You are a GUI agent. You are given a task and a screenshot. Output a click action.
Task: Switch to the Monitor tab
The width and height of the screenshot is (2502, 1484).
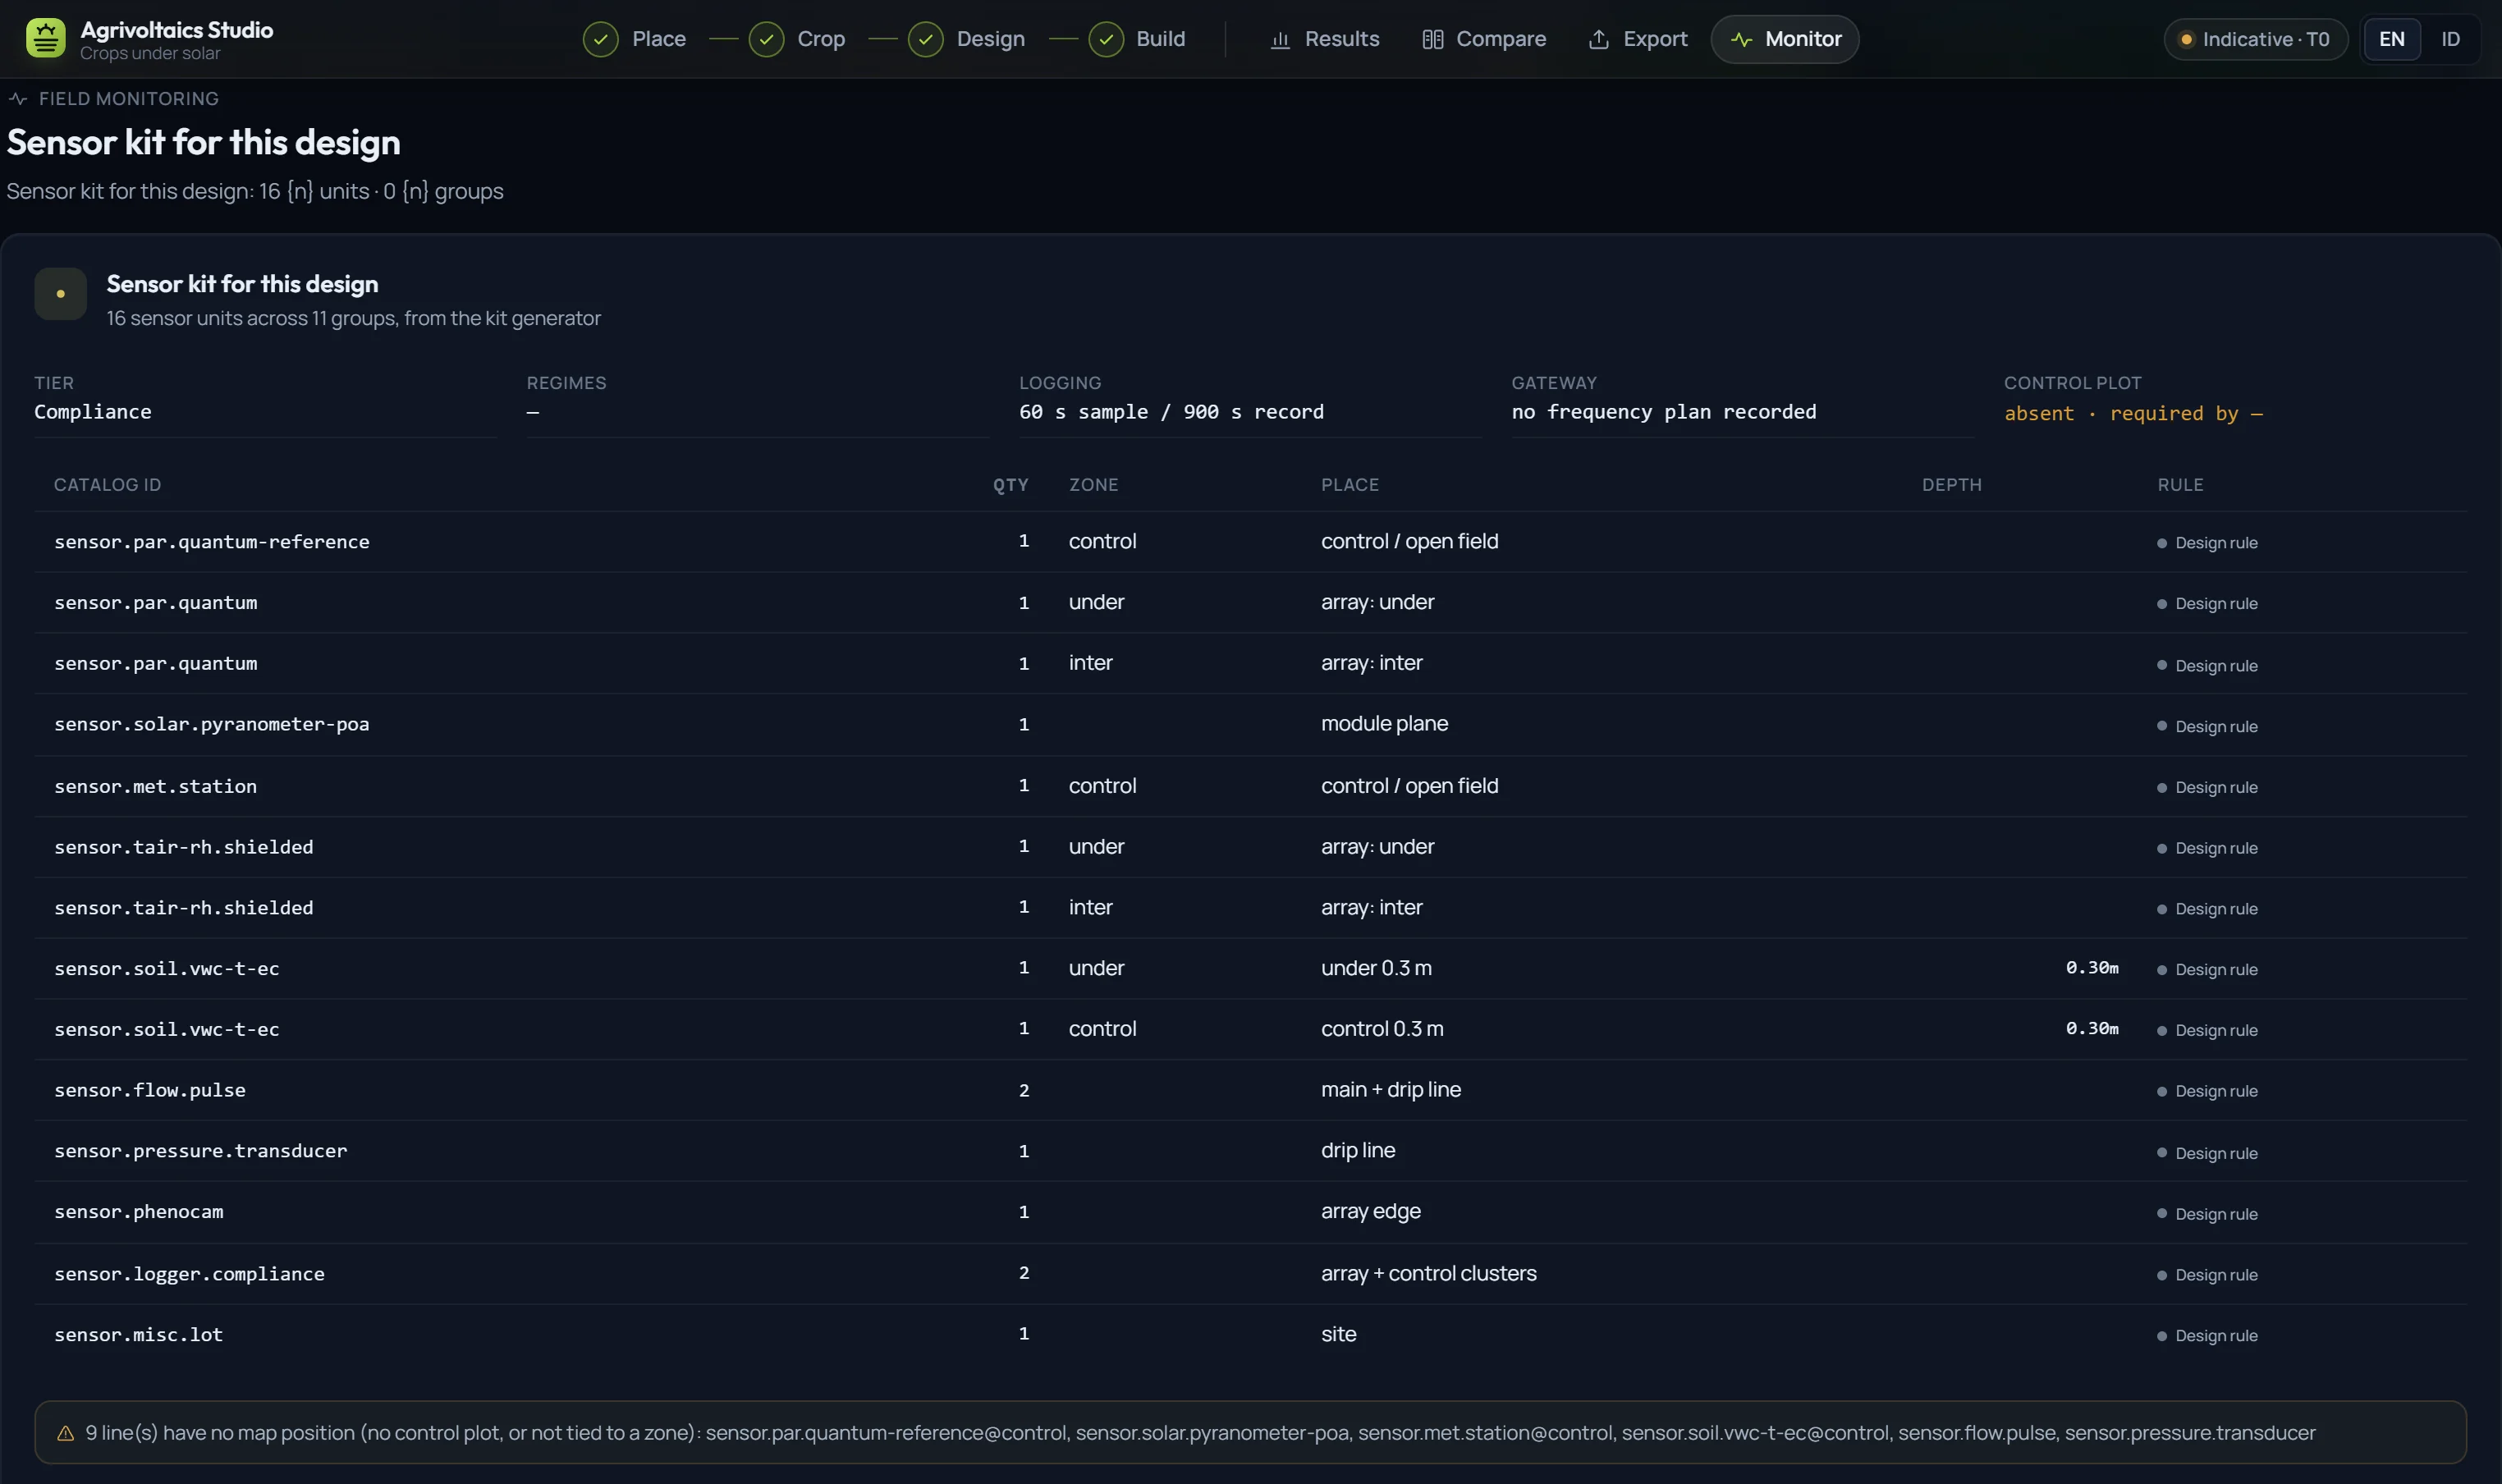tap(1785, 39)
